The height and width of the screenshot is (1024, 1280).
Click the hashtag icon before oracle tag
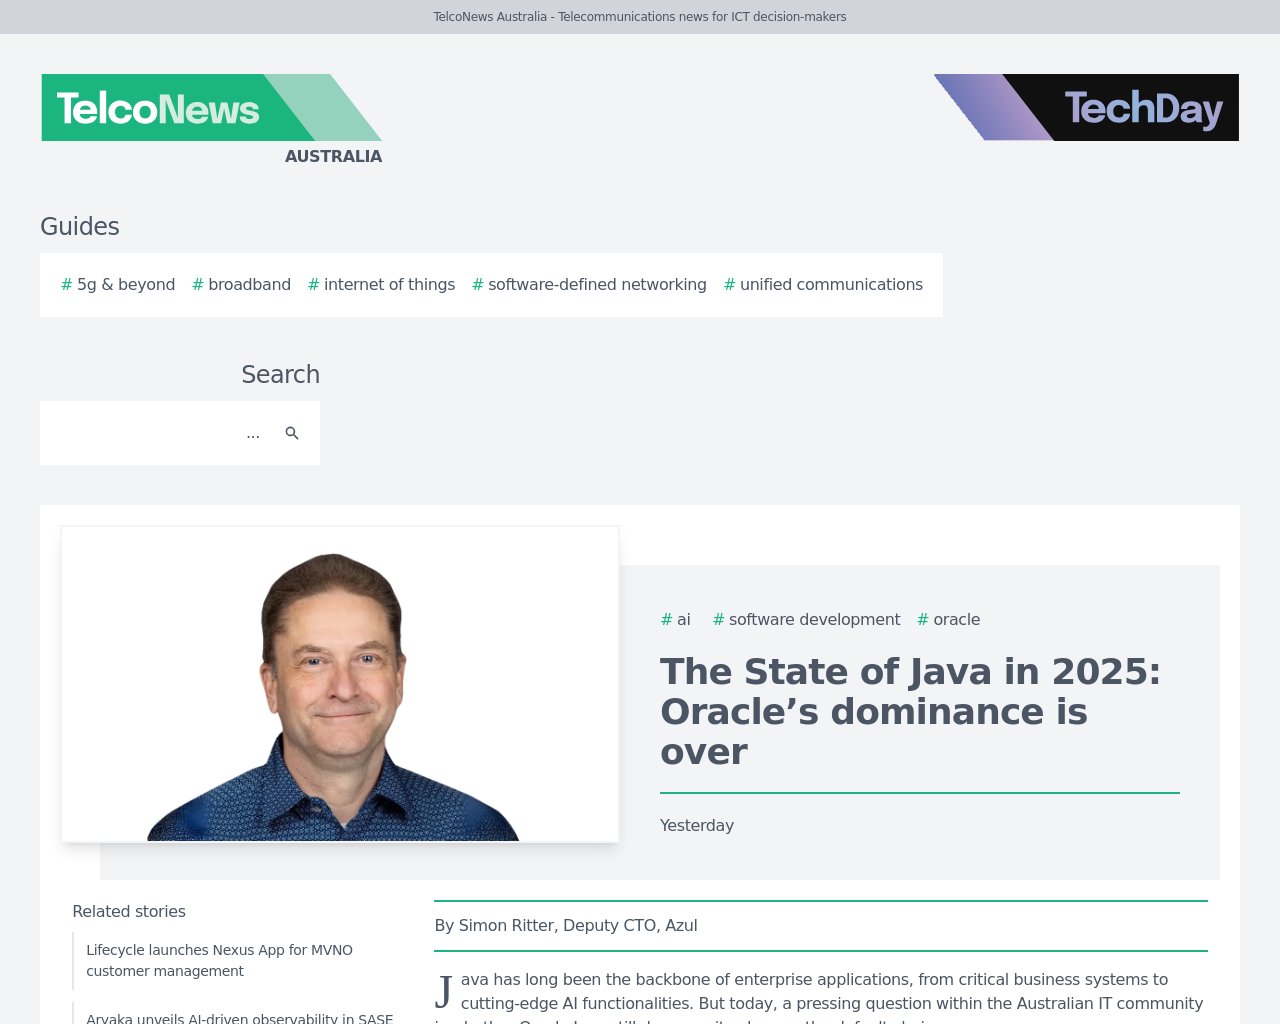coord(921,619)
